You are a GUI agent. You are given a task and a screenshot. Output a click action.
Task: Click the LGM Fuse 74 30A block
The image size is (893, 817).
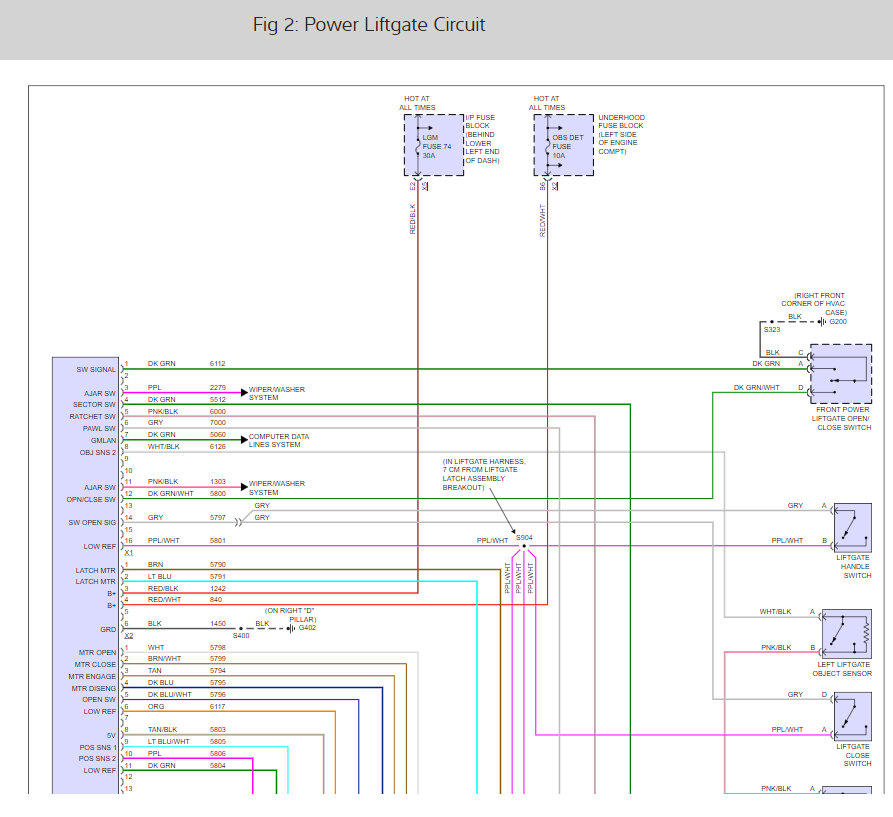(434, 145)
